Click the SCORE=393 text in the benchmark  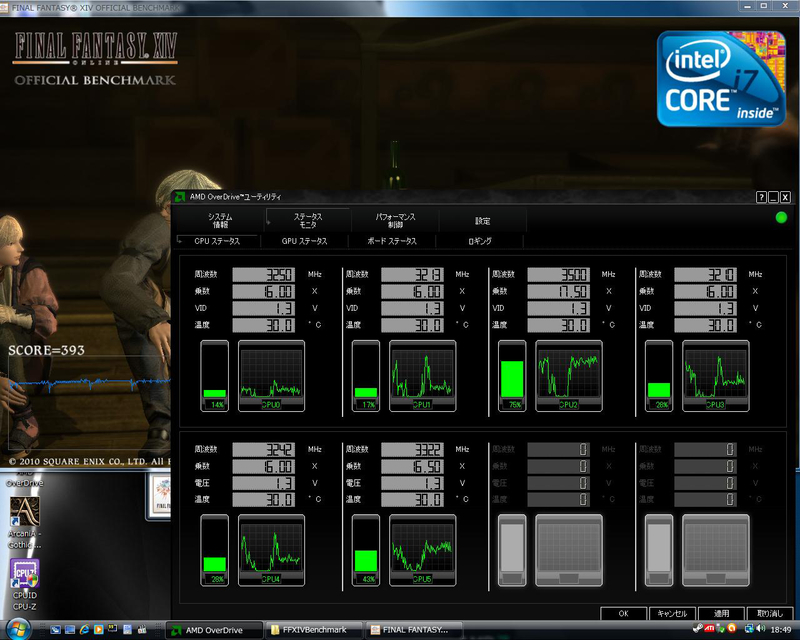point(46,350)
